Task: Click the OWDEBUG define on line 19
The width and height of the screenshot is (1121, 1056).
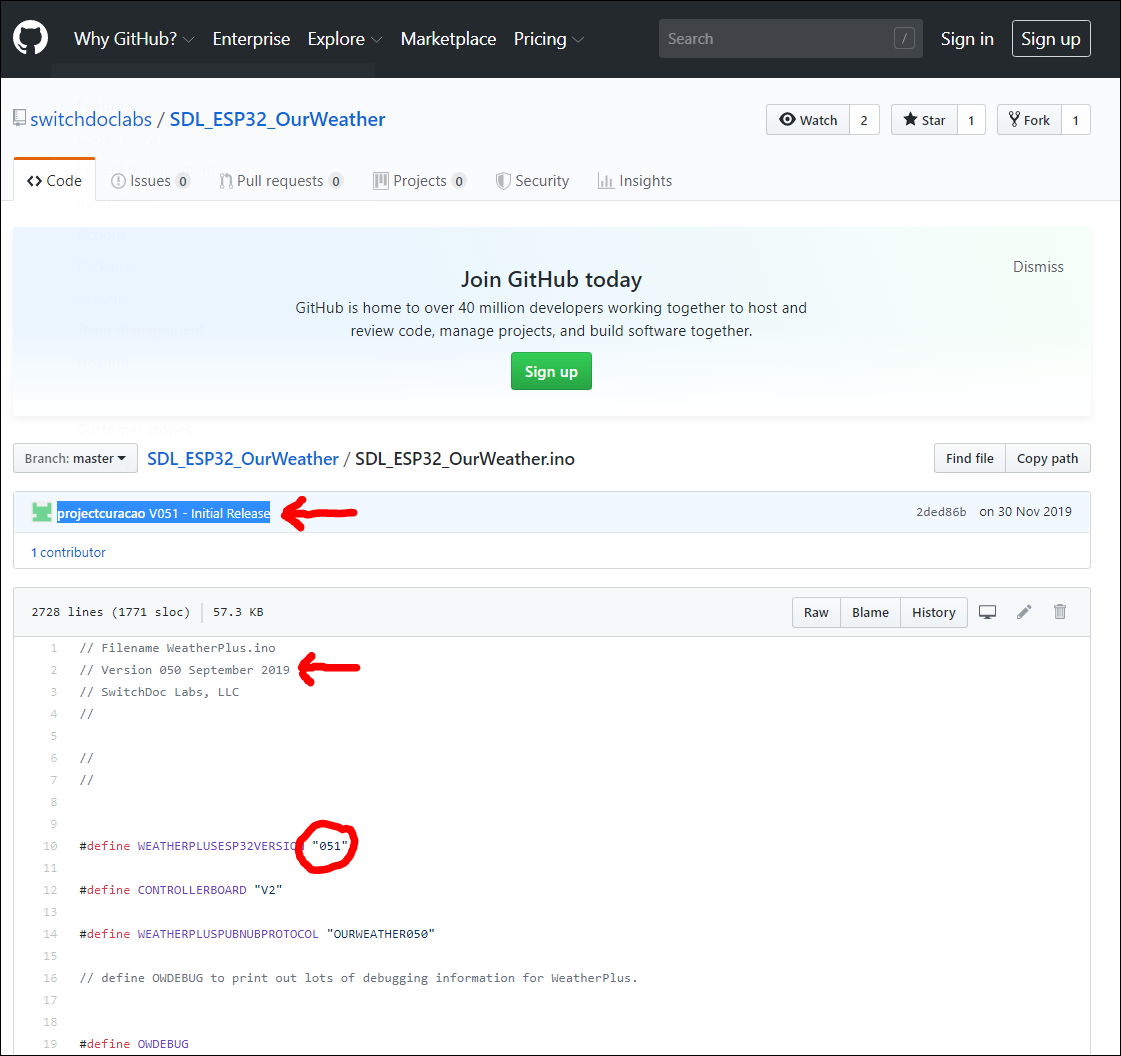Action: click(163, 1044)
